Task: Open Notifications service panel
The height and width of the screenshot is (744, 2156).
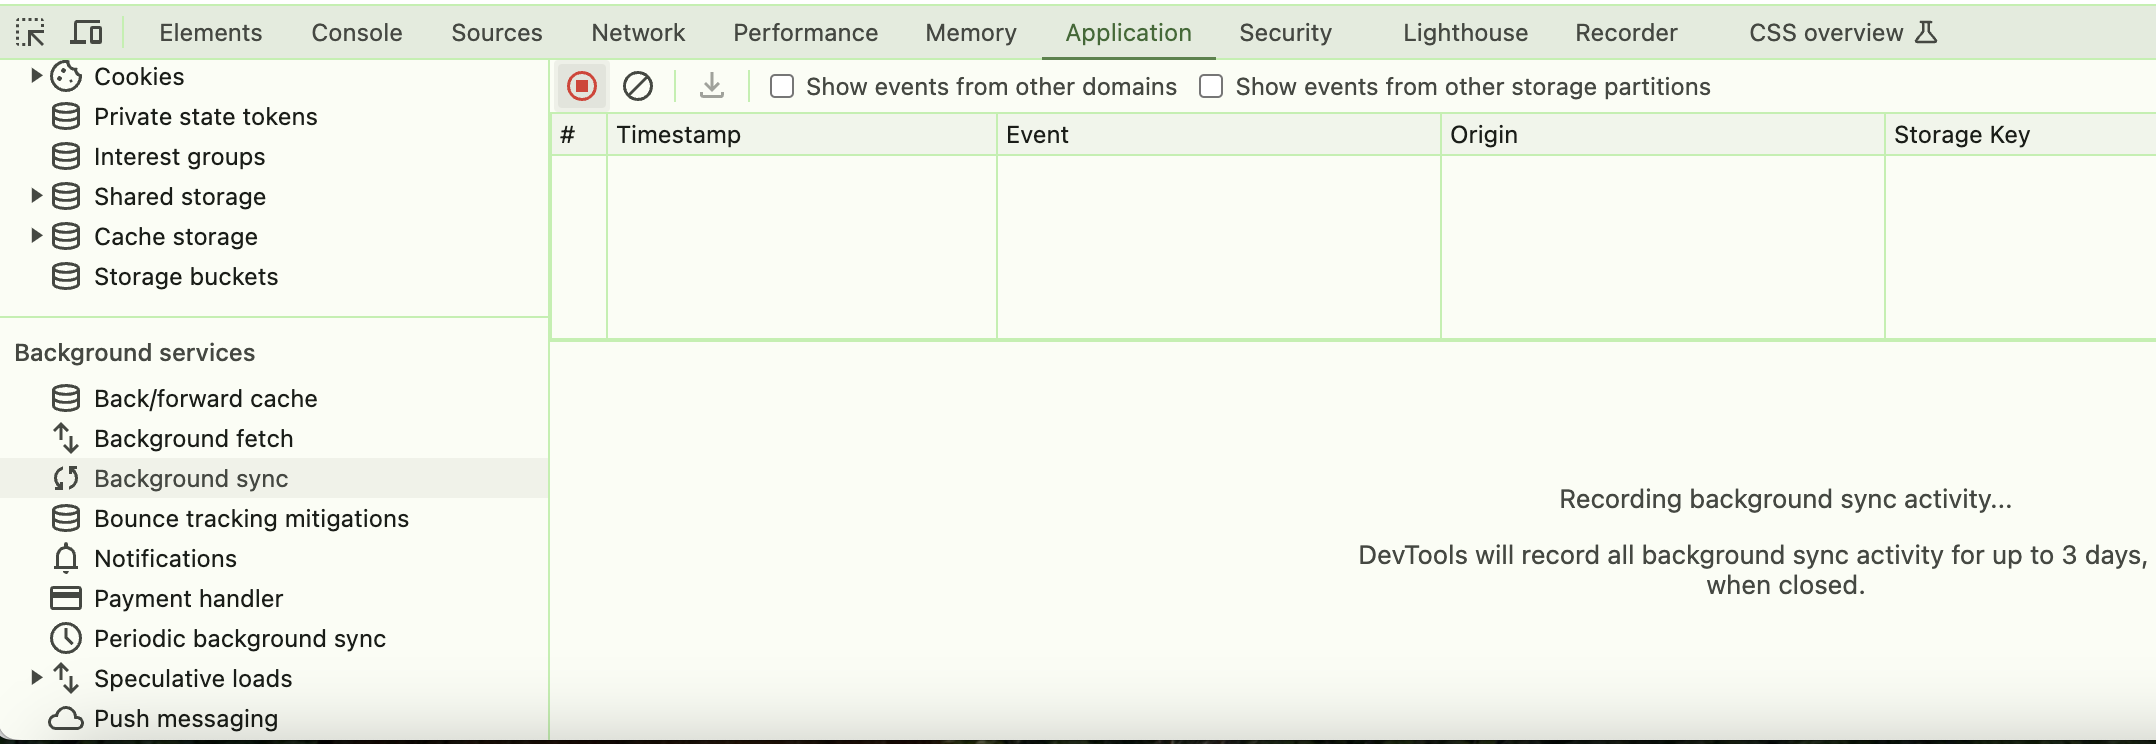Action: 166,558
